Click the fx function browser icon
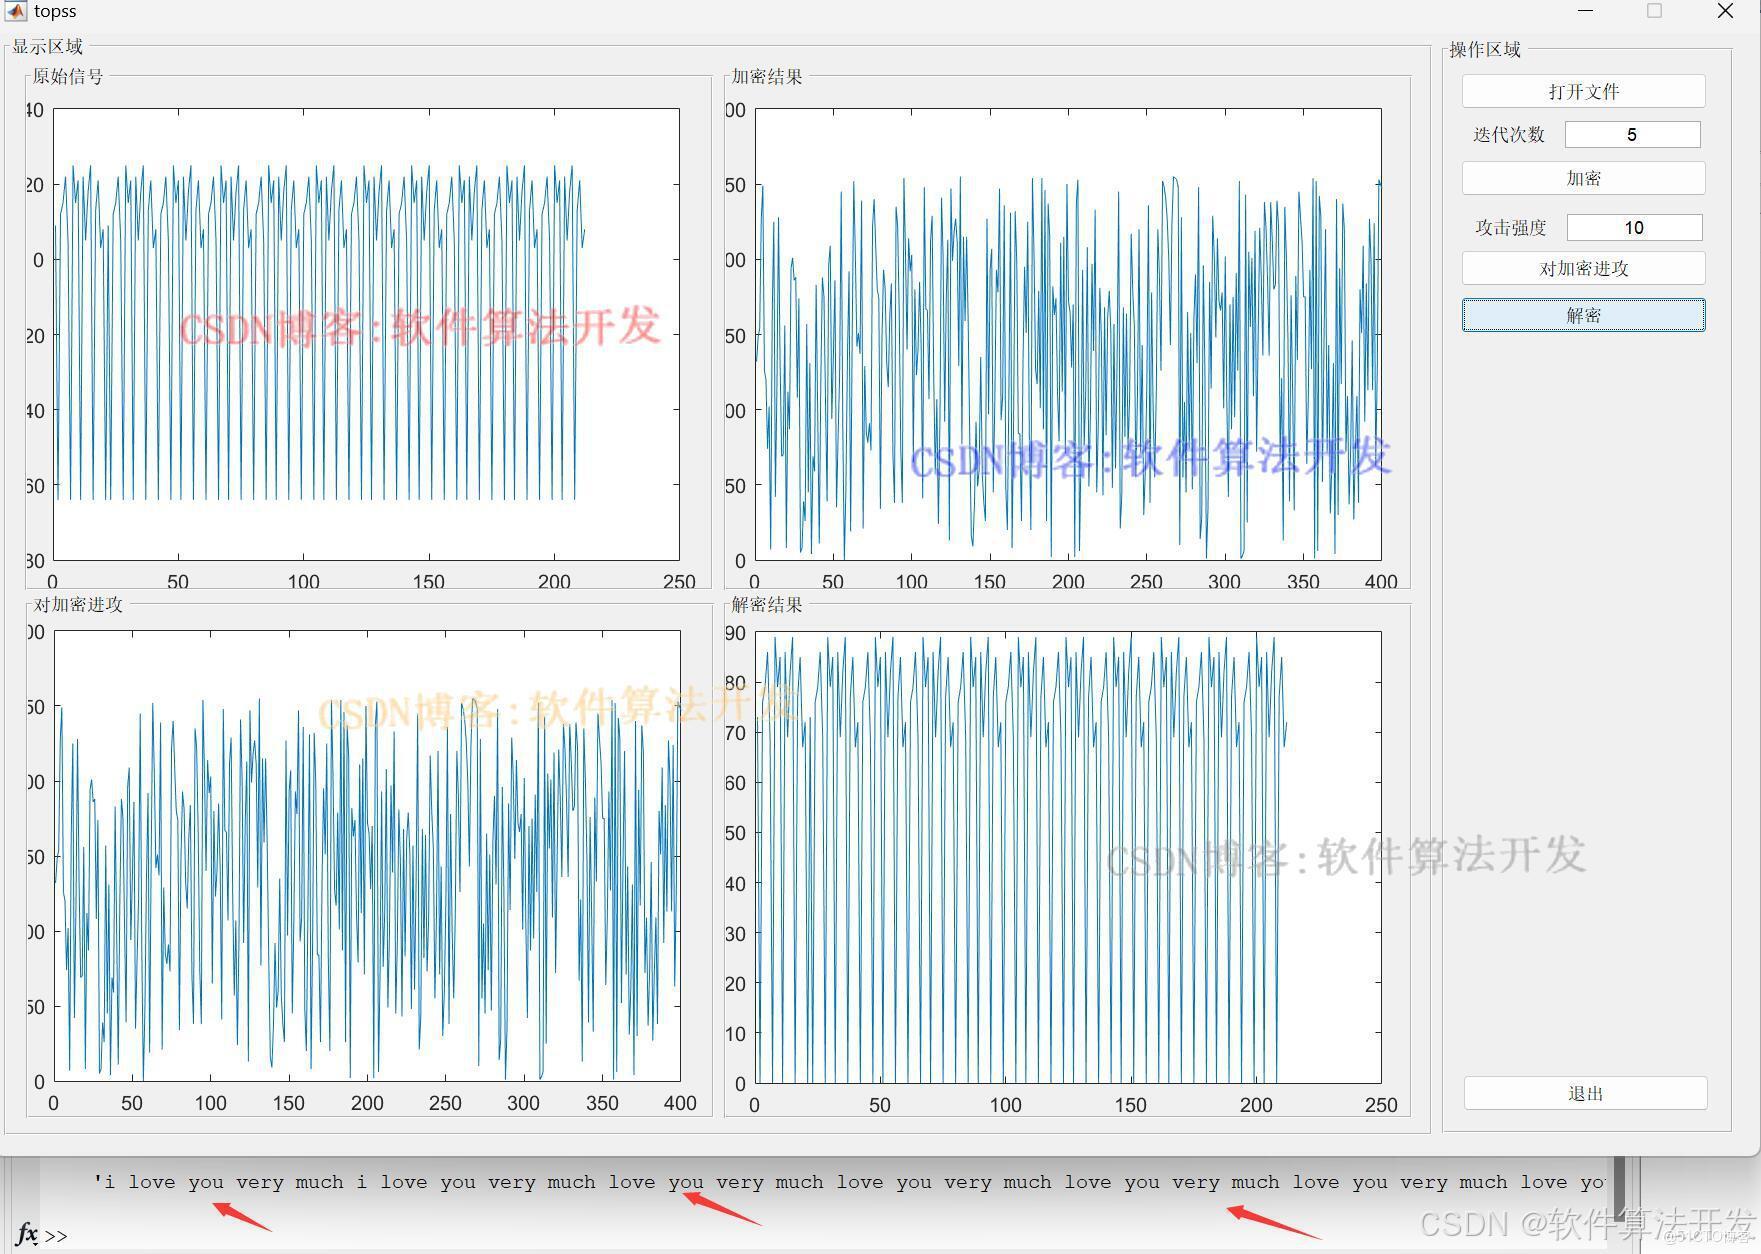 (27, 1234)
